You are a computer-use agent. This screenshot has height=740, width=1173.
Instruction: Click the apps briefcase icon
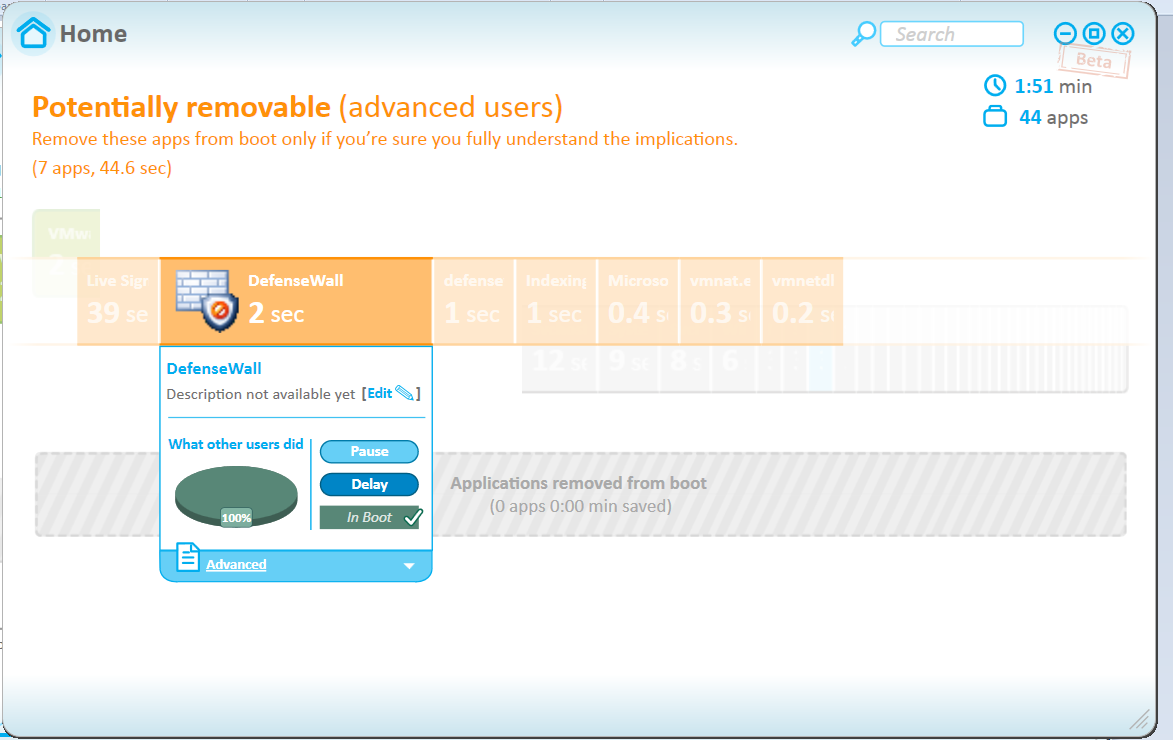[x=995, y=117]
